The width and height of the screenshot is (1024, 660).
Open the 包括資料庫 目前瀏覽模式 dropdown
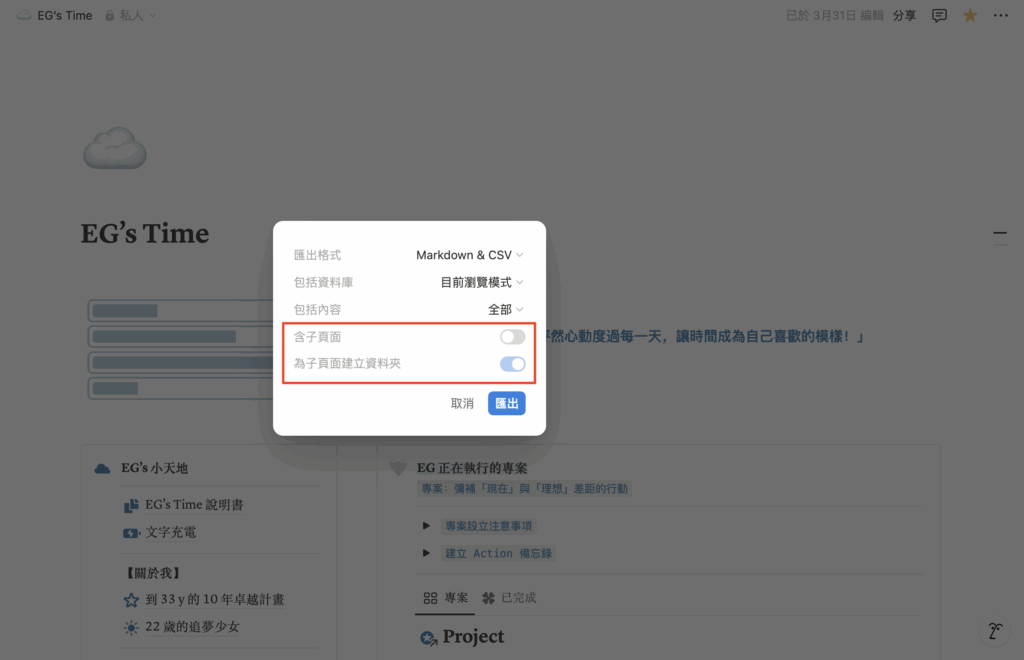pyautogui.click(x=481, y=283)
